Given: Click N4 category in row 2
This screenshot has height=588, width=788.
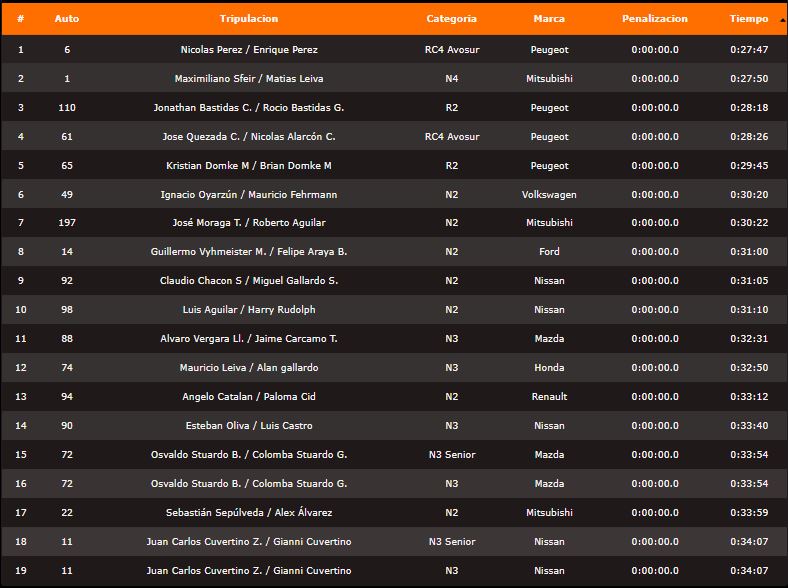Looking at the screenshot, I should point(451,78).
